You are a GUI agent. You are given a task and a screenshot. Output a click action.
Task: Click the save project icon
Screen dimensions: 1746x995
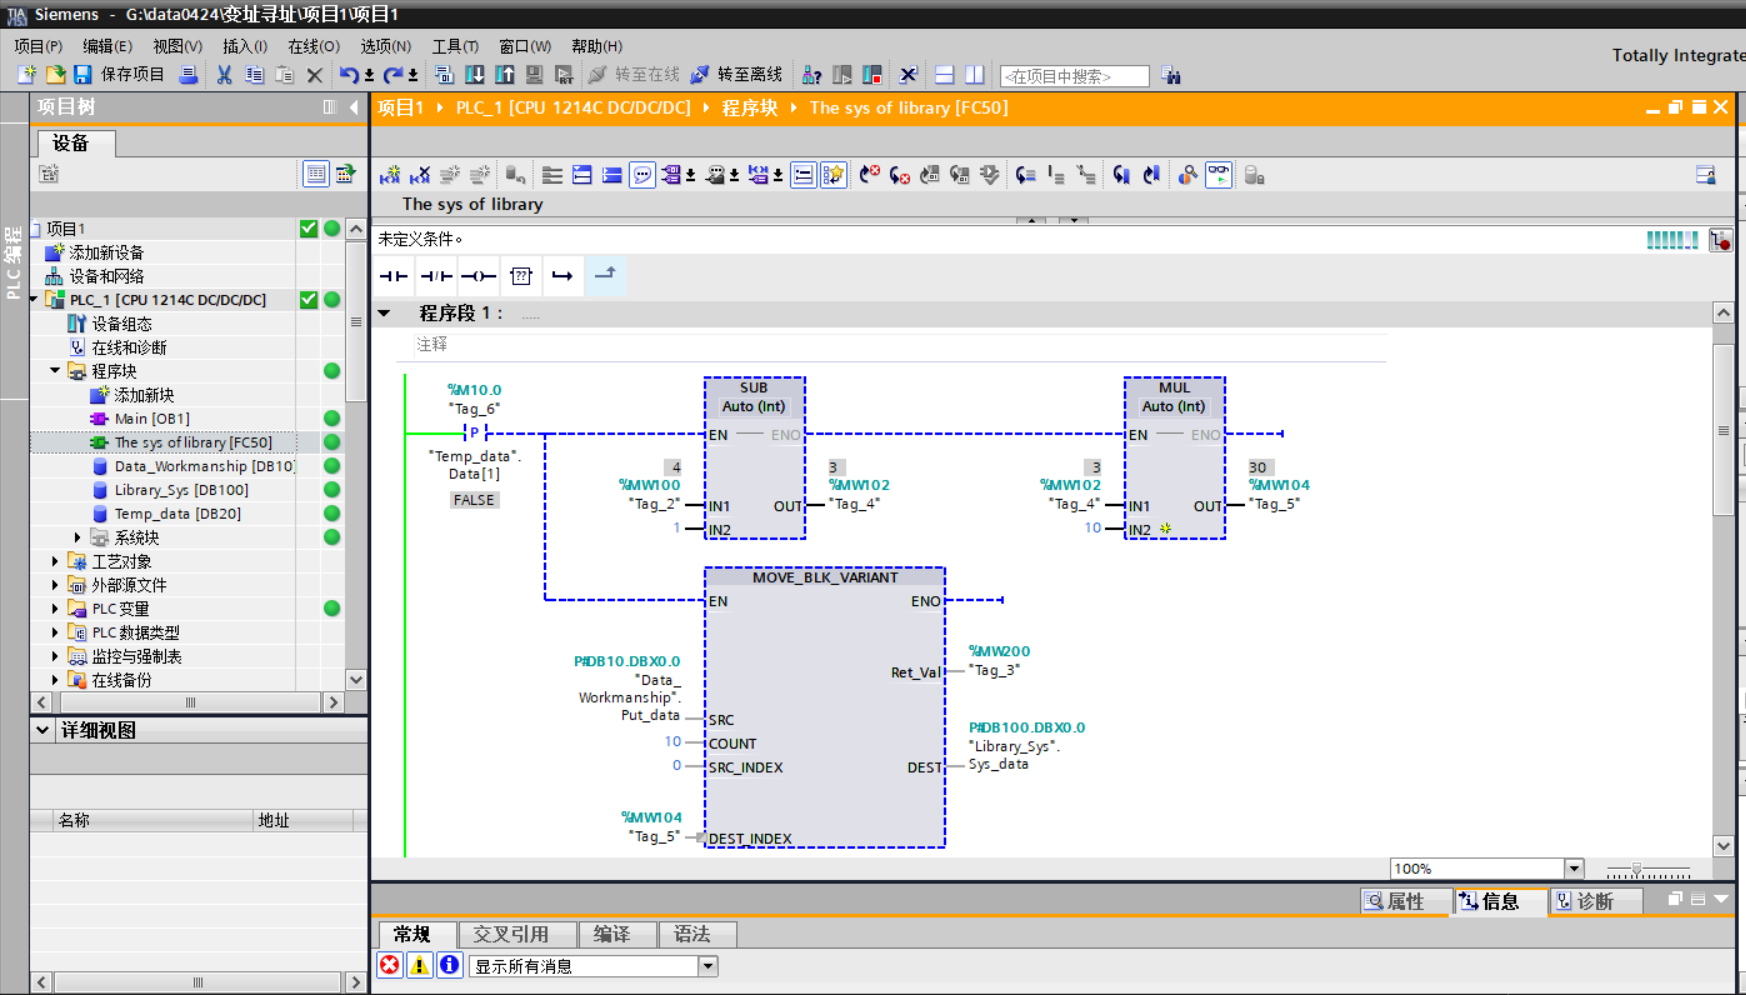coord(83,75)
